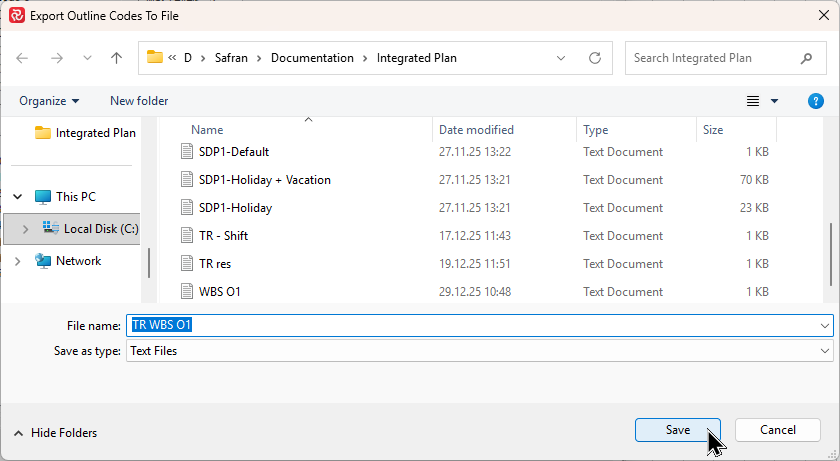
Task: Click the This PC icon
Action: click(43, 197)
